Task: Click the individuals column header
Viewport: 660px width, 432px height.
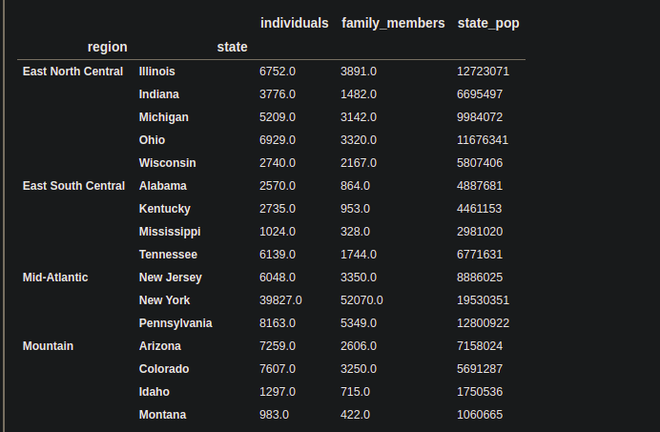Action: tap(294, 23)
